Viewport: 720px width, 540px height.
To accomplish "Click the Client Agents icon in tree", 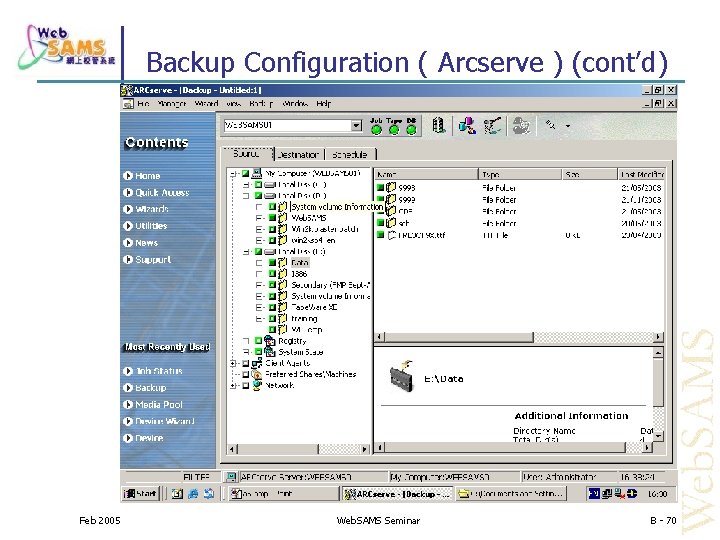I will click(257, 363).
